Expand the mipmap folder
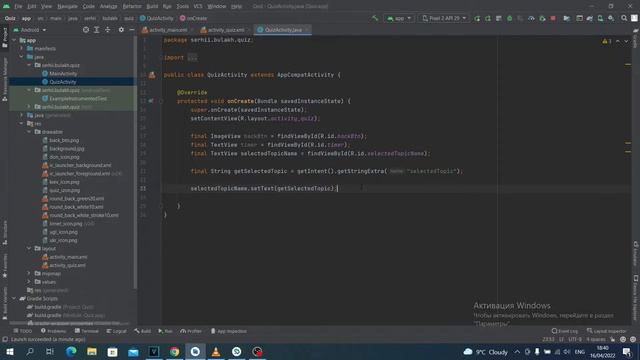This screenshot has width=640, height=360. point(29,273)
